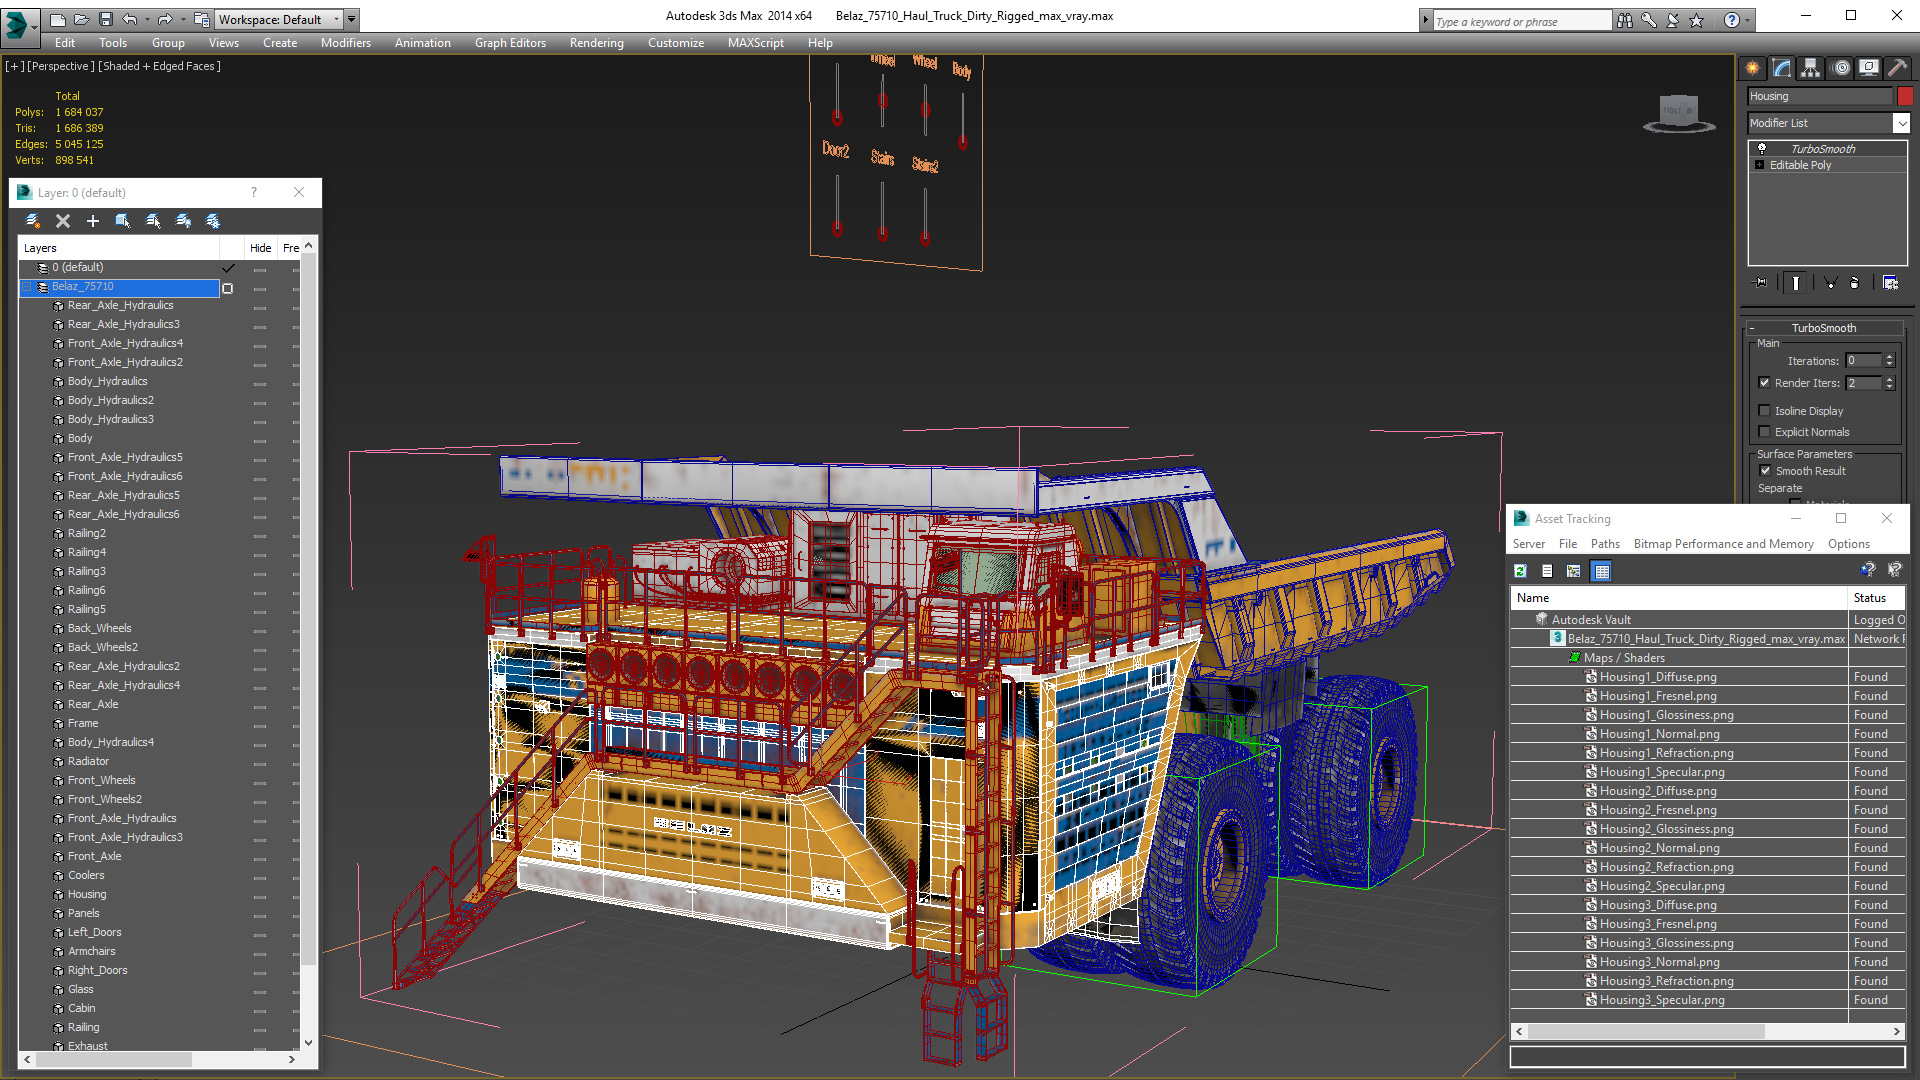Open the Modify command panel tab

click(1782, 68)
